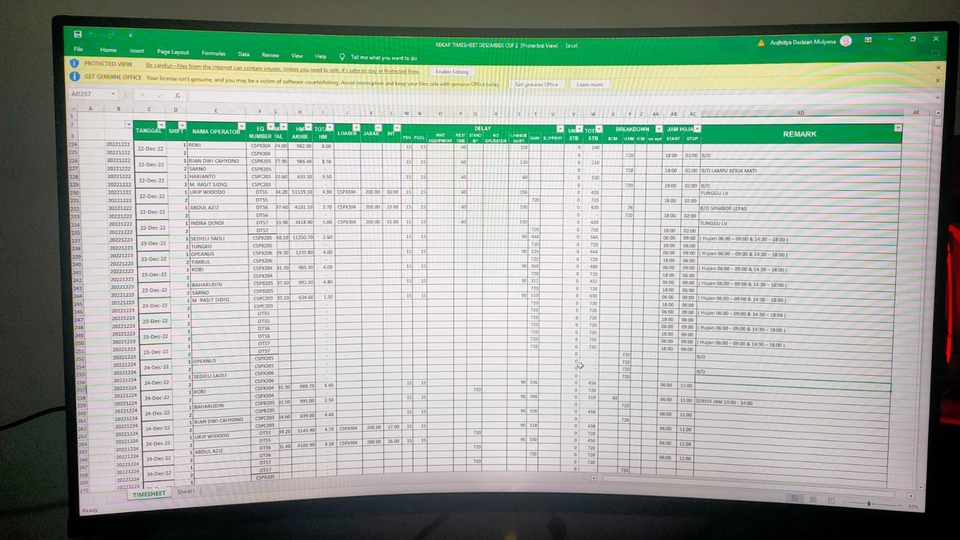Click the zoom slider handle
The image size is (960, 540).
tap(868, 503)
